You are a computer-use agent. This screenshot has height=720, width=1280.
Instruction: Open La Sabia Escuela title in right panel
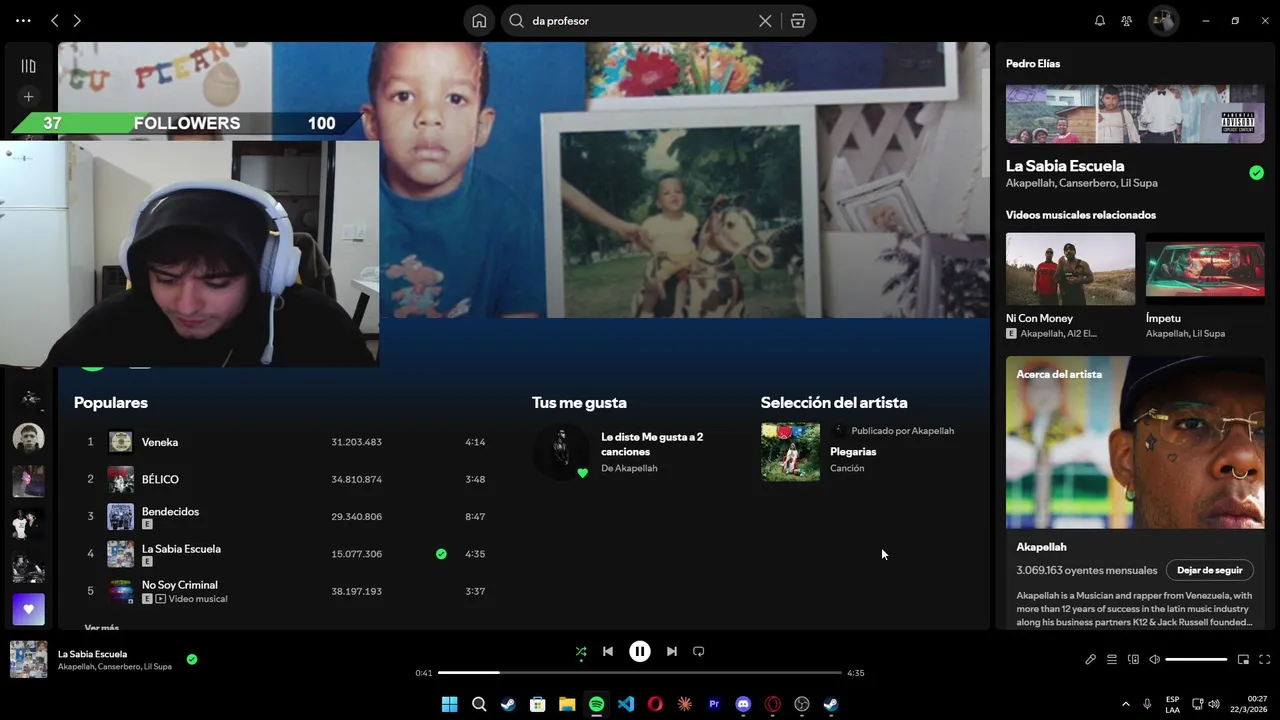pyautogui.click(x=1065, y=166)
